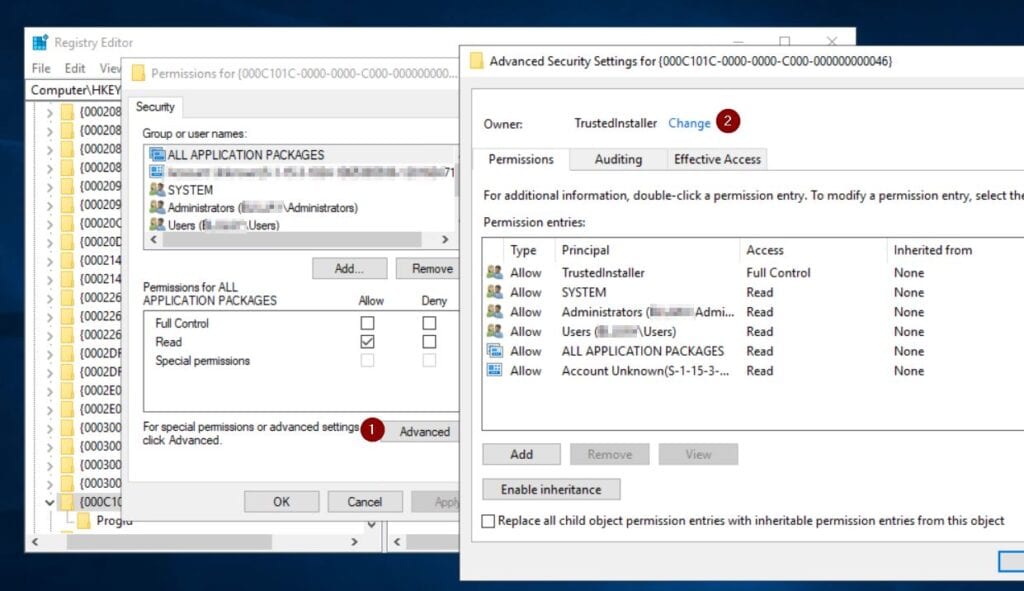The height and width of the screenshot is (591, 1024).
Task: Click icon of Account Unknown permission entry
Action: (494, 370)
